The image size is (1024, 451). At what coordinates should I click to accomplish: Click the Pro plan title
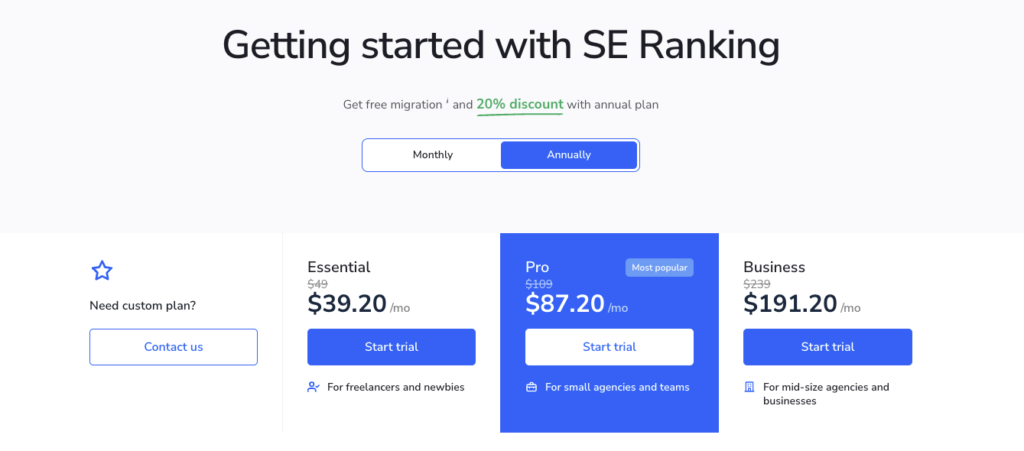537,267
